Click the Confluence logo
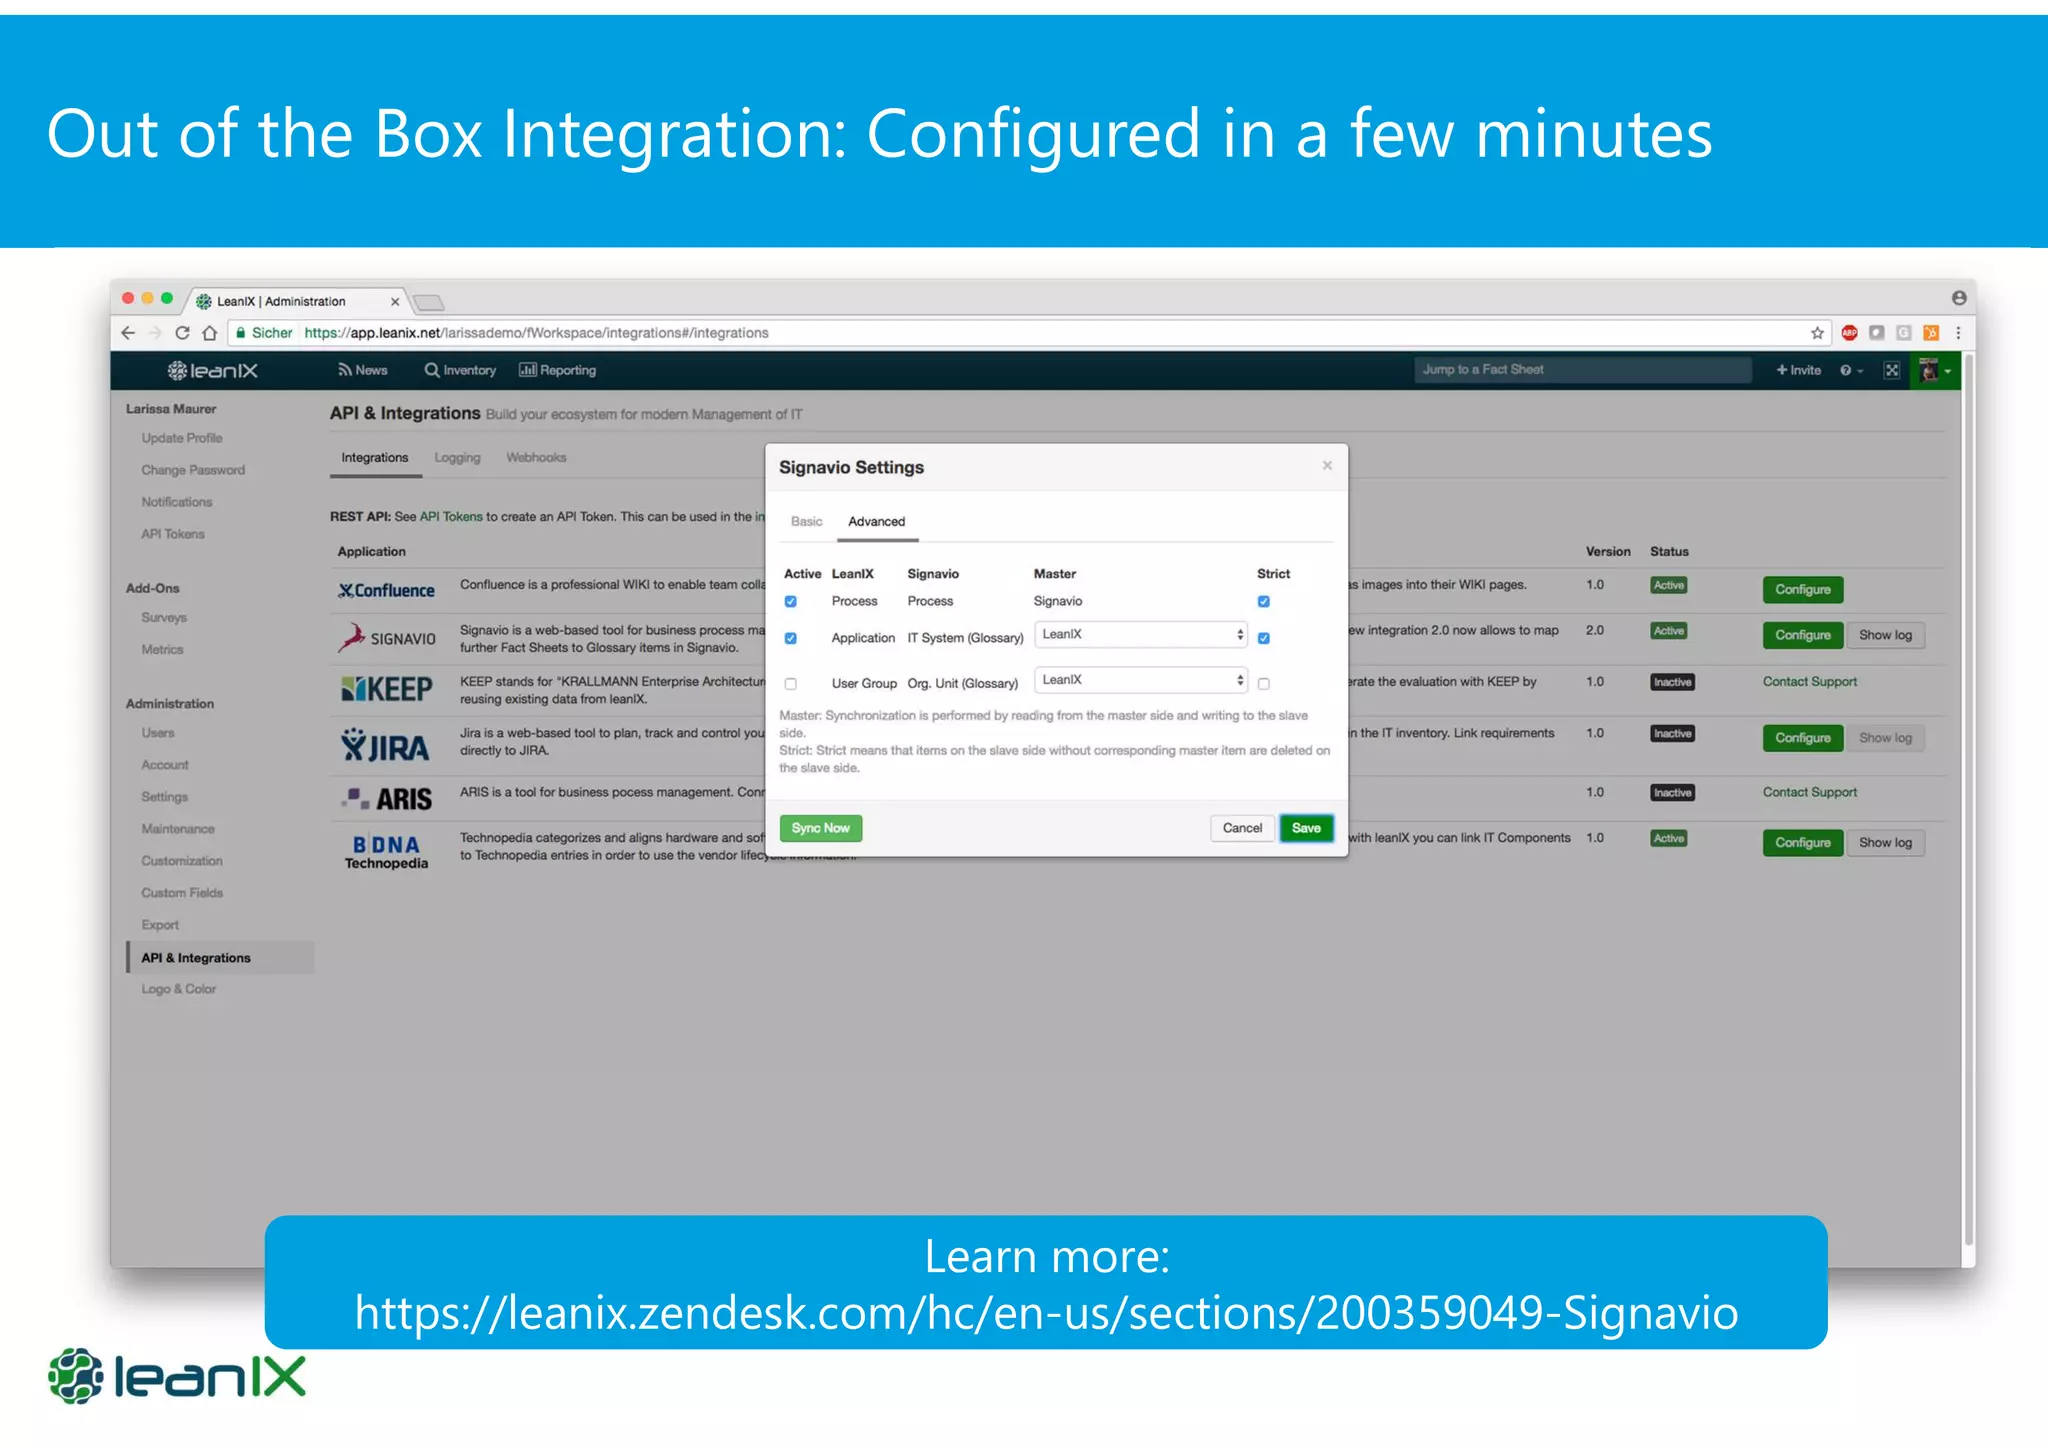Viewport: 2048px width, 1448px height. pyautogui.click(x=386, y=590)
